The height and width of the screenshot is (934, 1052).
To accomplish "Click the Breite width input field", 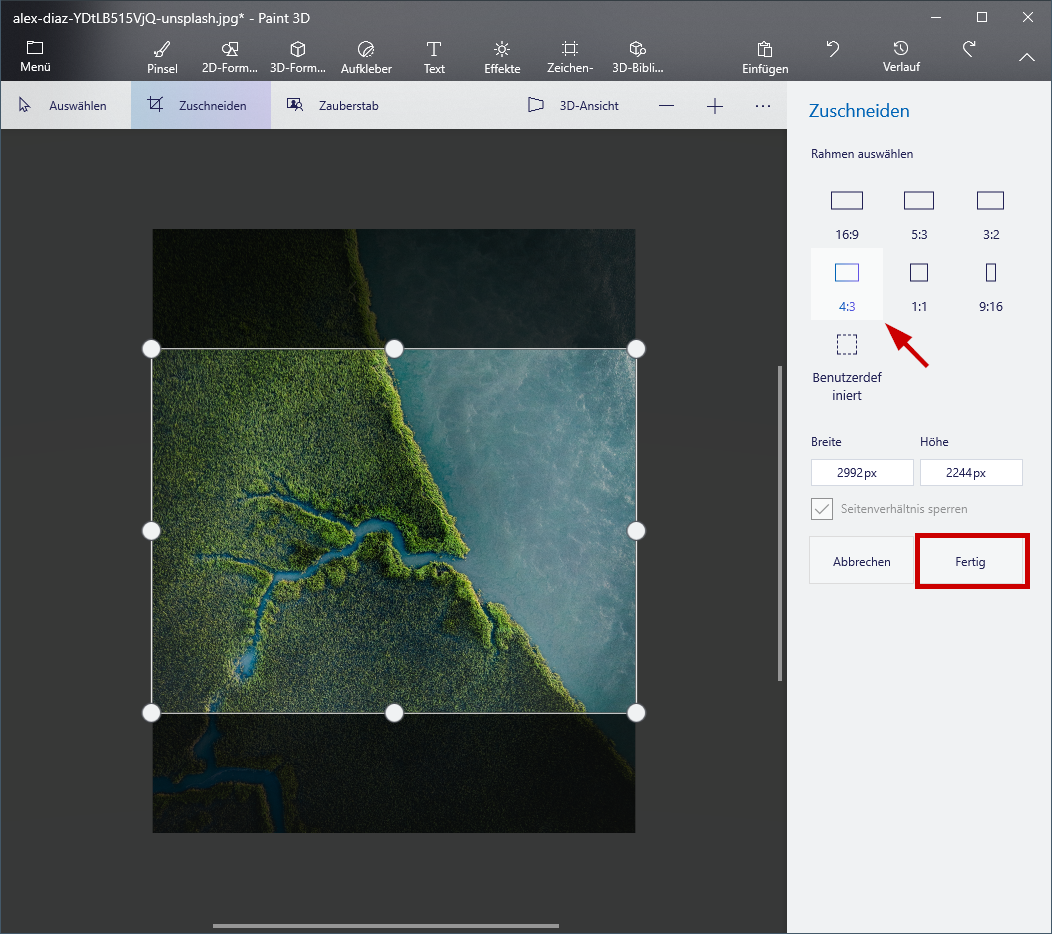I will [862, 473].
